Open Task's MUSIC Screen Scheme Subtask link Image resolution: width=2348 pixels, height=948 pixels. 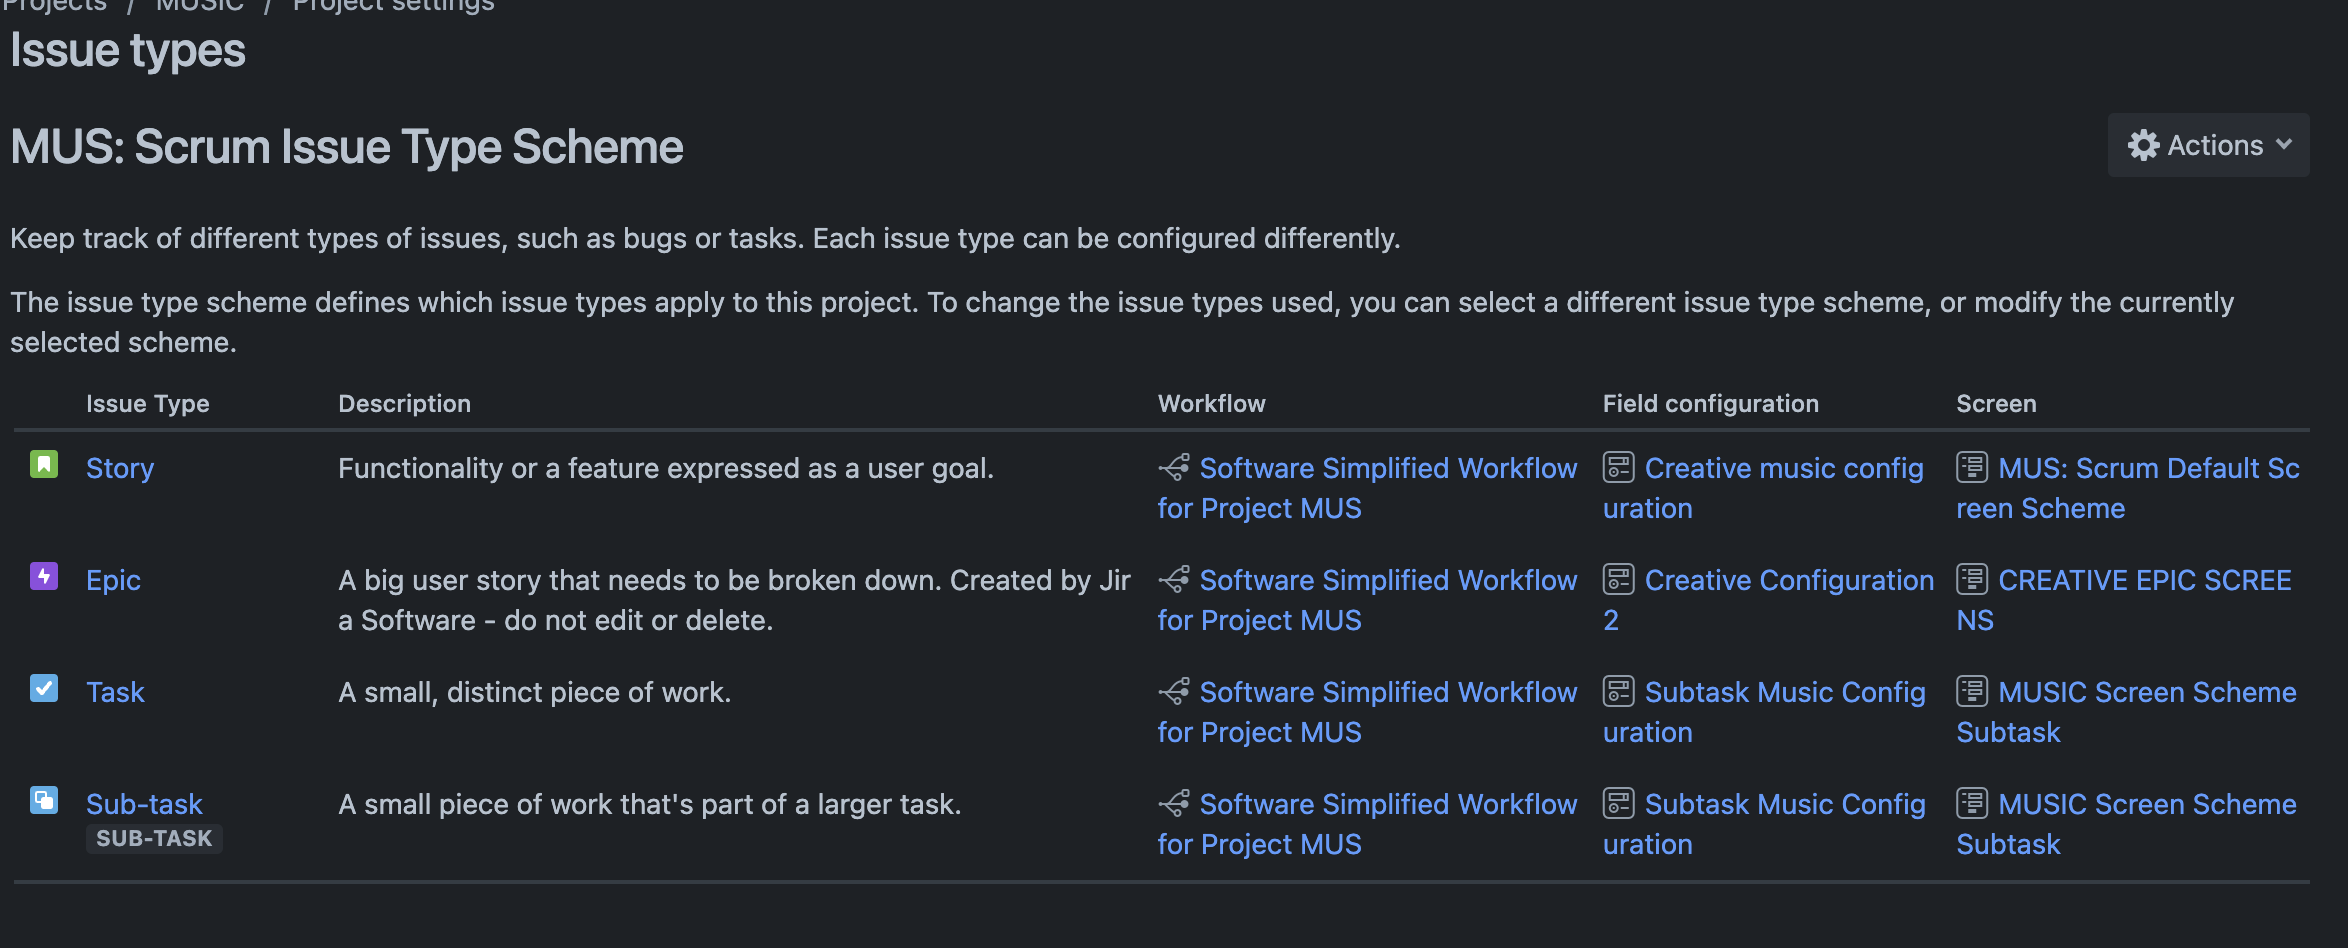click(2126, 712)
